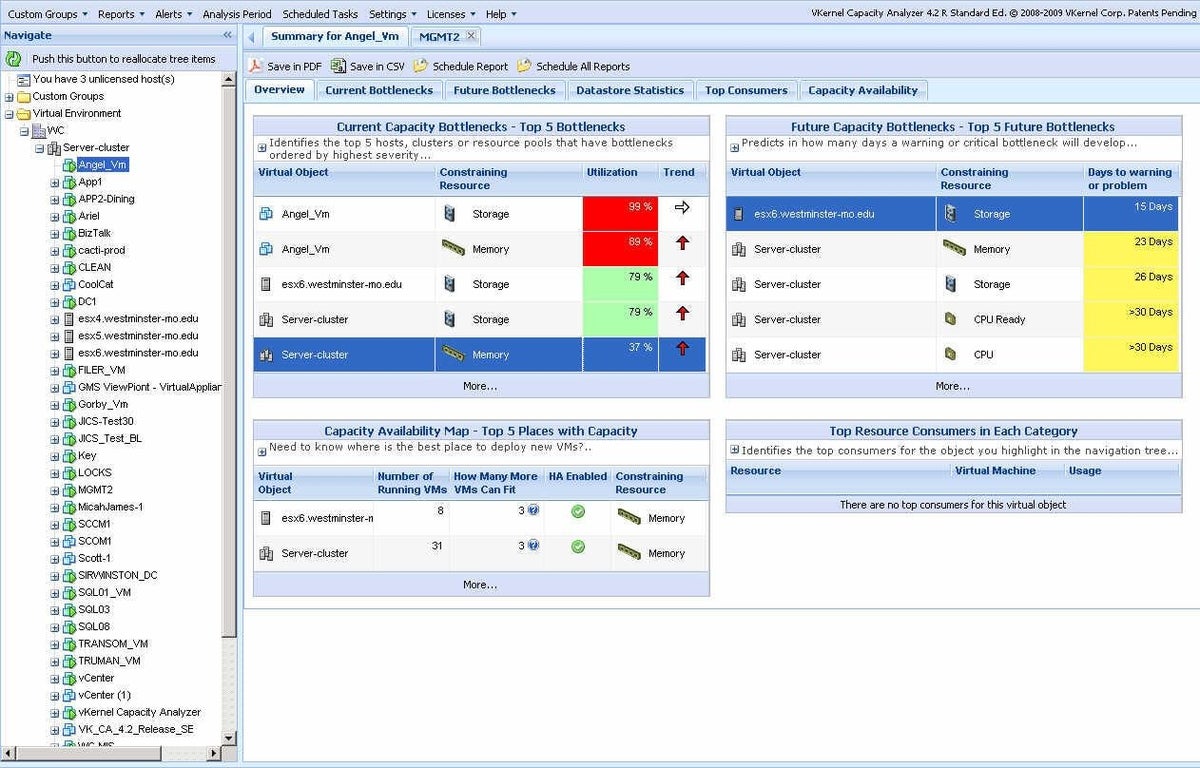Open the Scheduled Tasks menu
This screenshot has width=1200, height=768.
[320, 14]
